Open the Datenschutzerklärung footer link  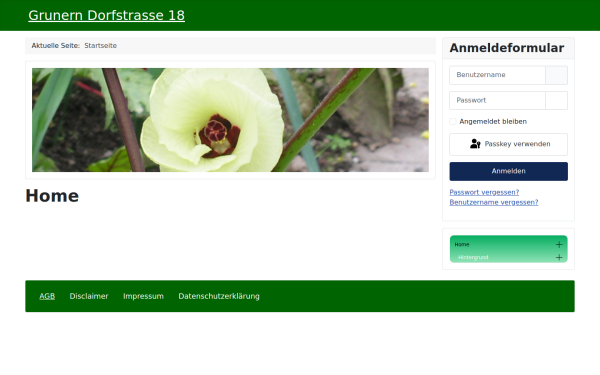[219, 296]
